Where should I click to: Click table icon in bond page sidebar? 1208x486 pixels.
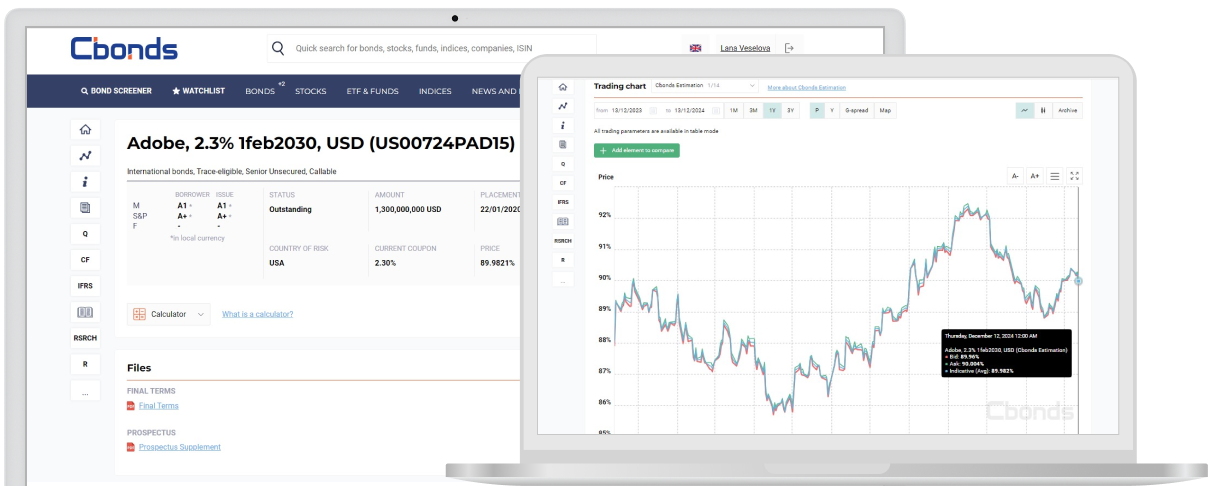pos(85,312)
